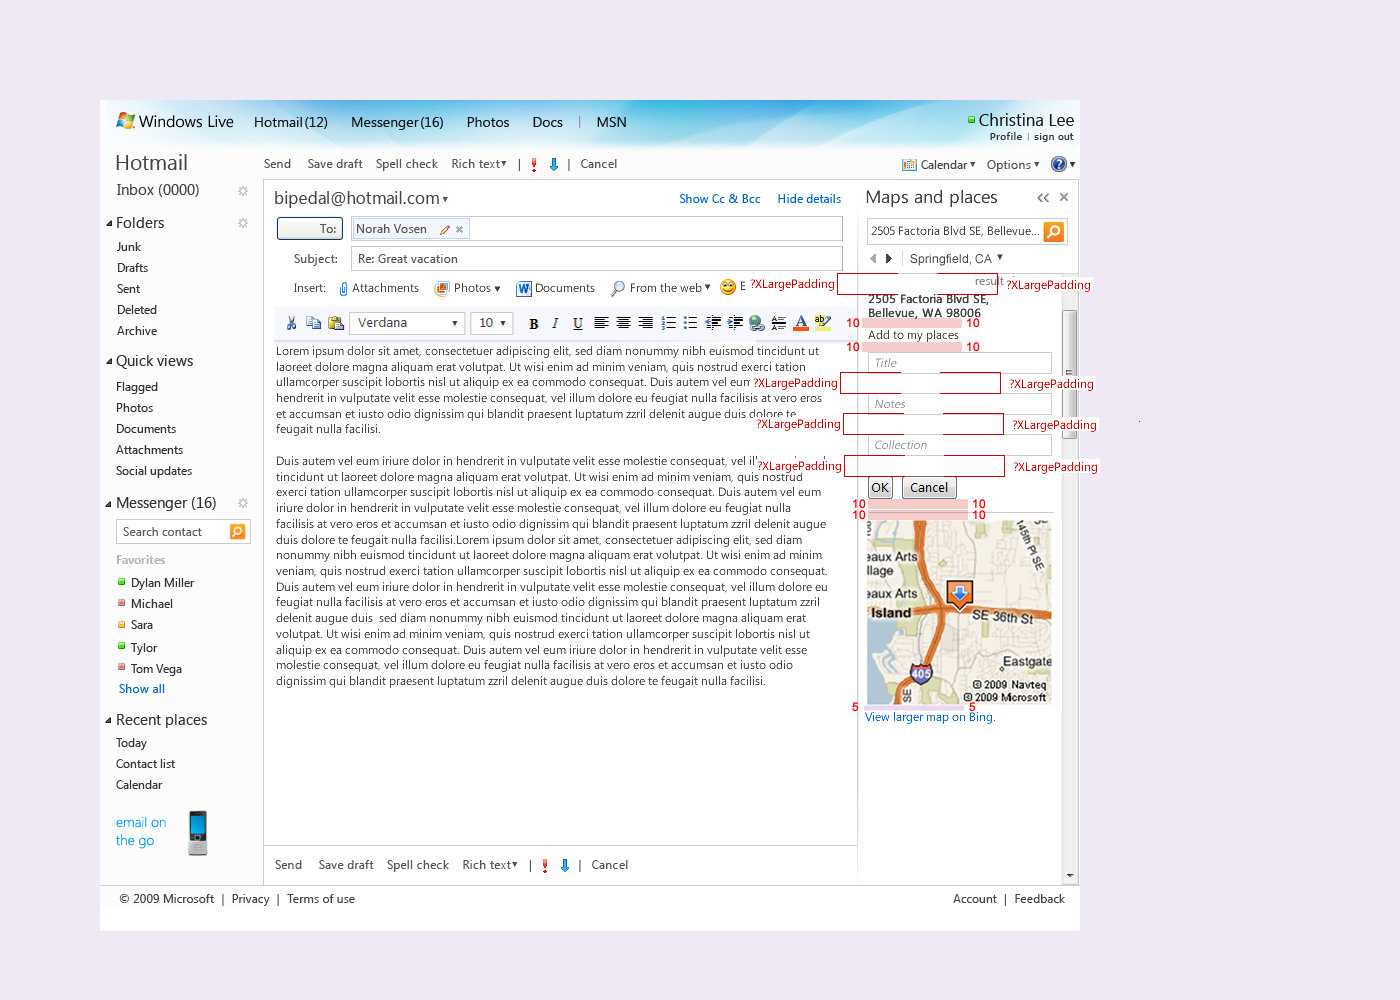Image resolution: width=1400 pixels, height=1000 pixels.
Task: Search contacts with the orange search icon
Action: tap(238, 532)
